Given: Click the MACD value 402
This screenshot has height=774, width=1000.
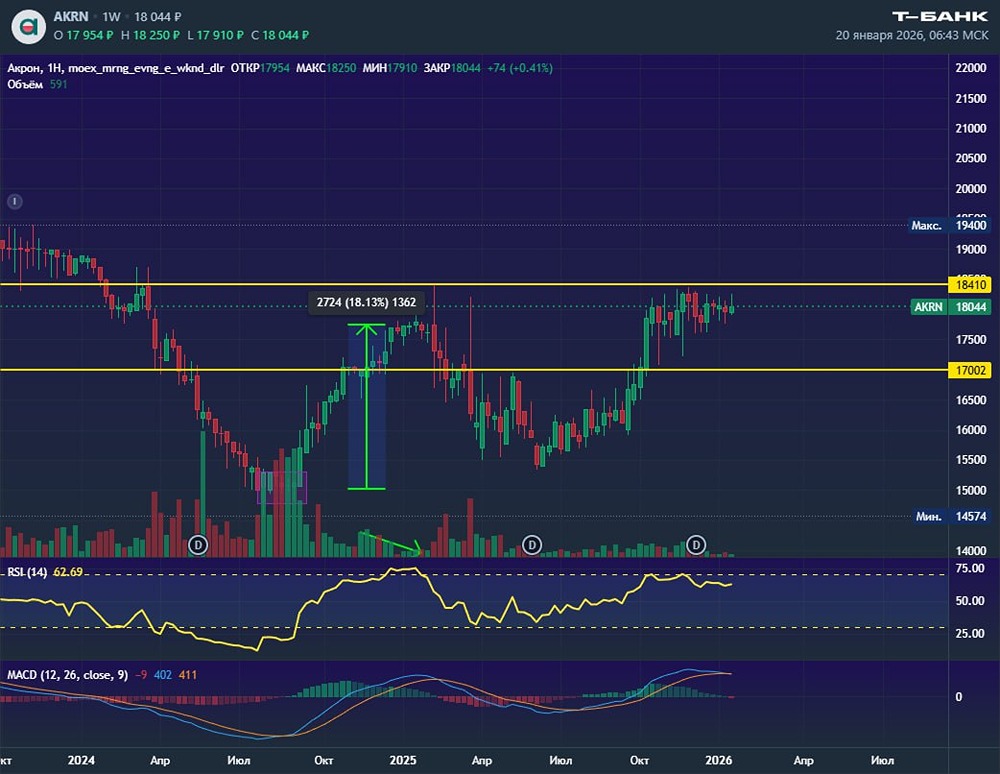Looking at the screenshot, I should (163, 675).
